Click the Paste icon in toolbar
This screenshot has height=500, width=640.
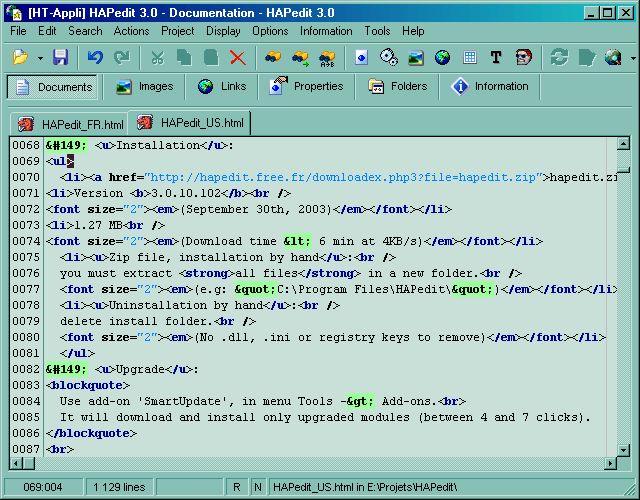point(211,57)
